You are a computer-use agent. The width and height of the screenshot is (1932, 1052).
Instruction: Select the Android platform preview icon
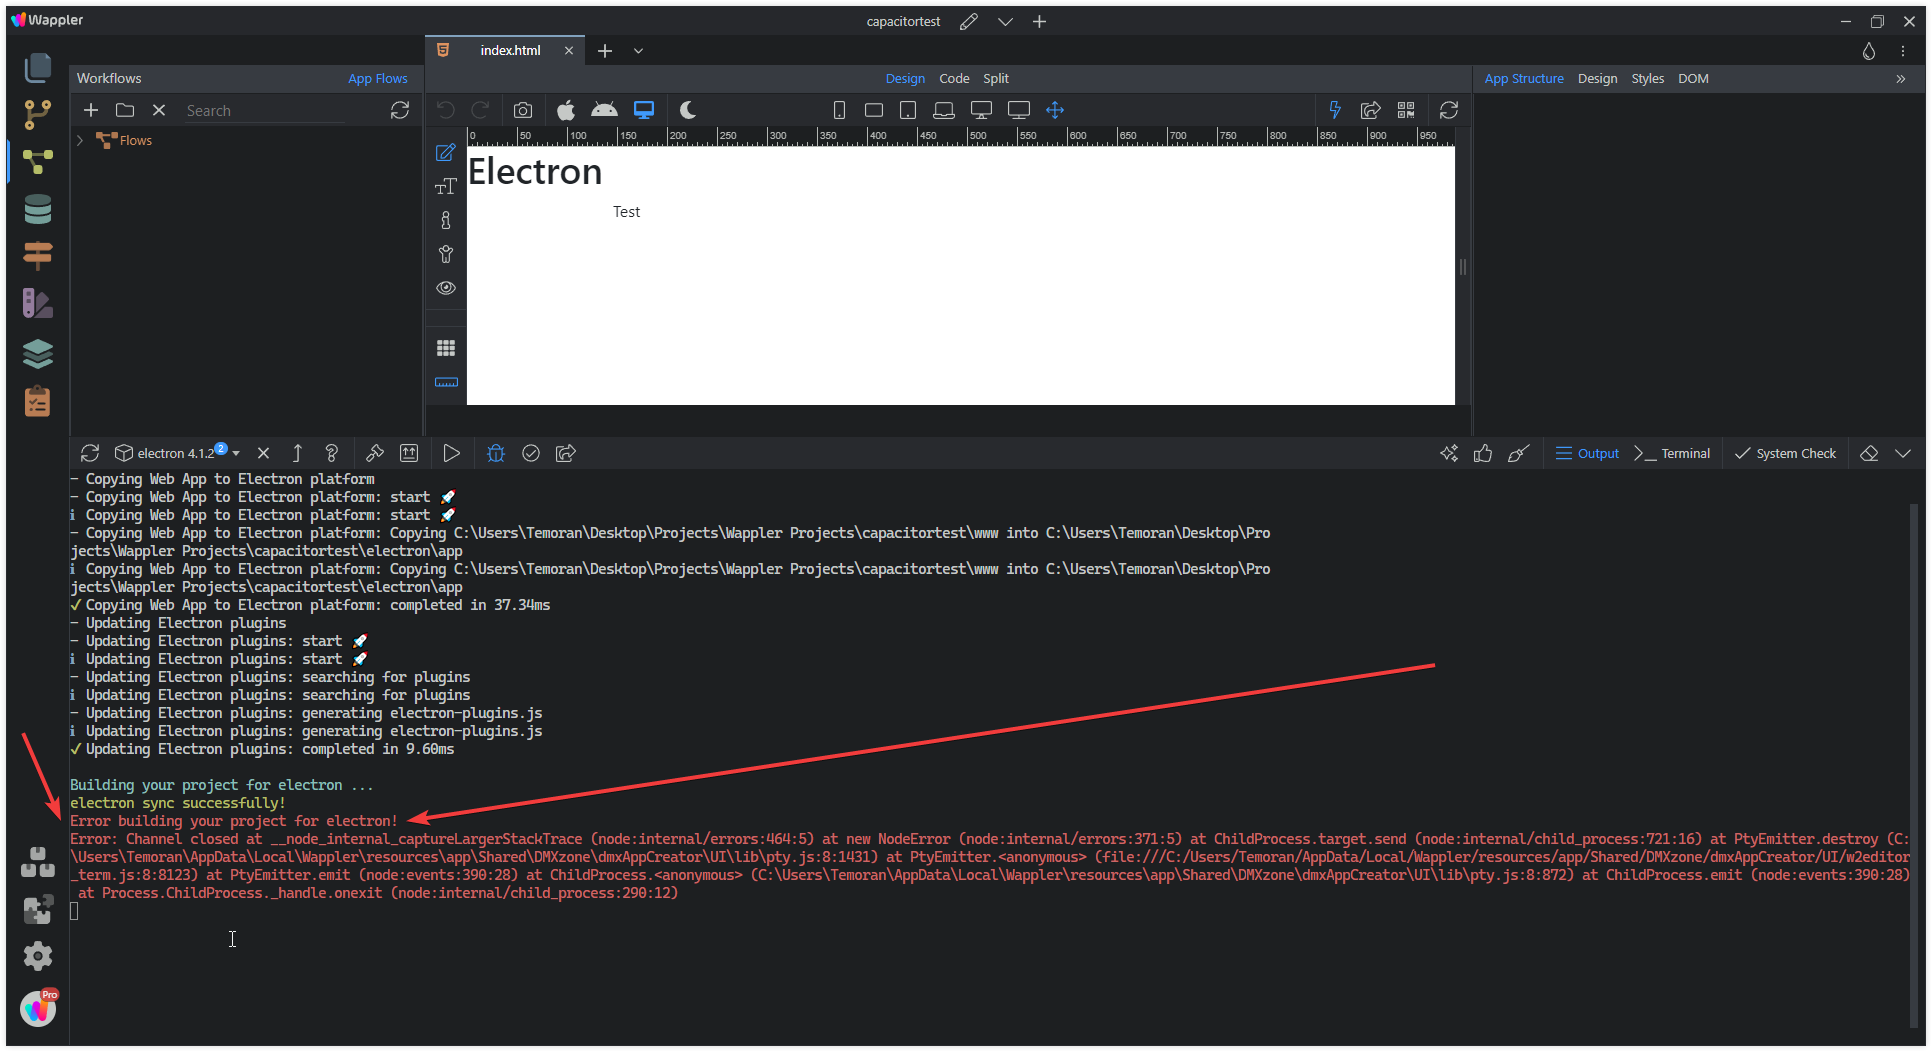click(604, 110)
